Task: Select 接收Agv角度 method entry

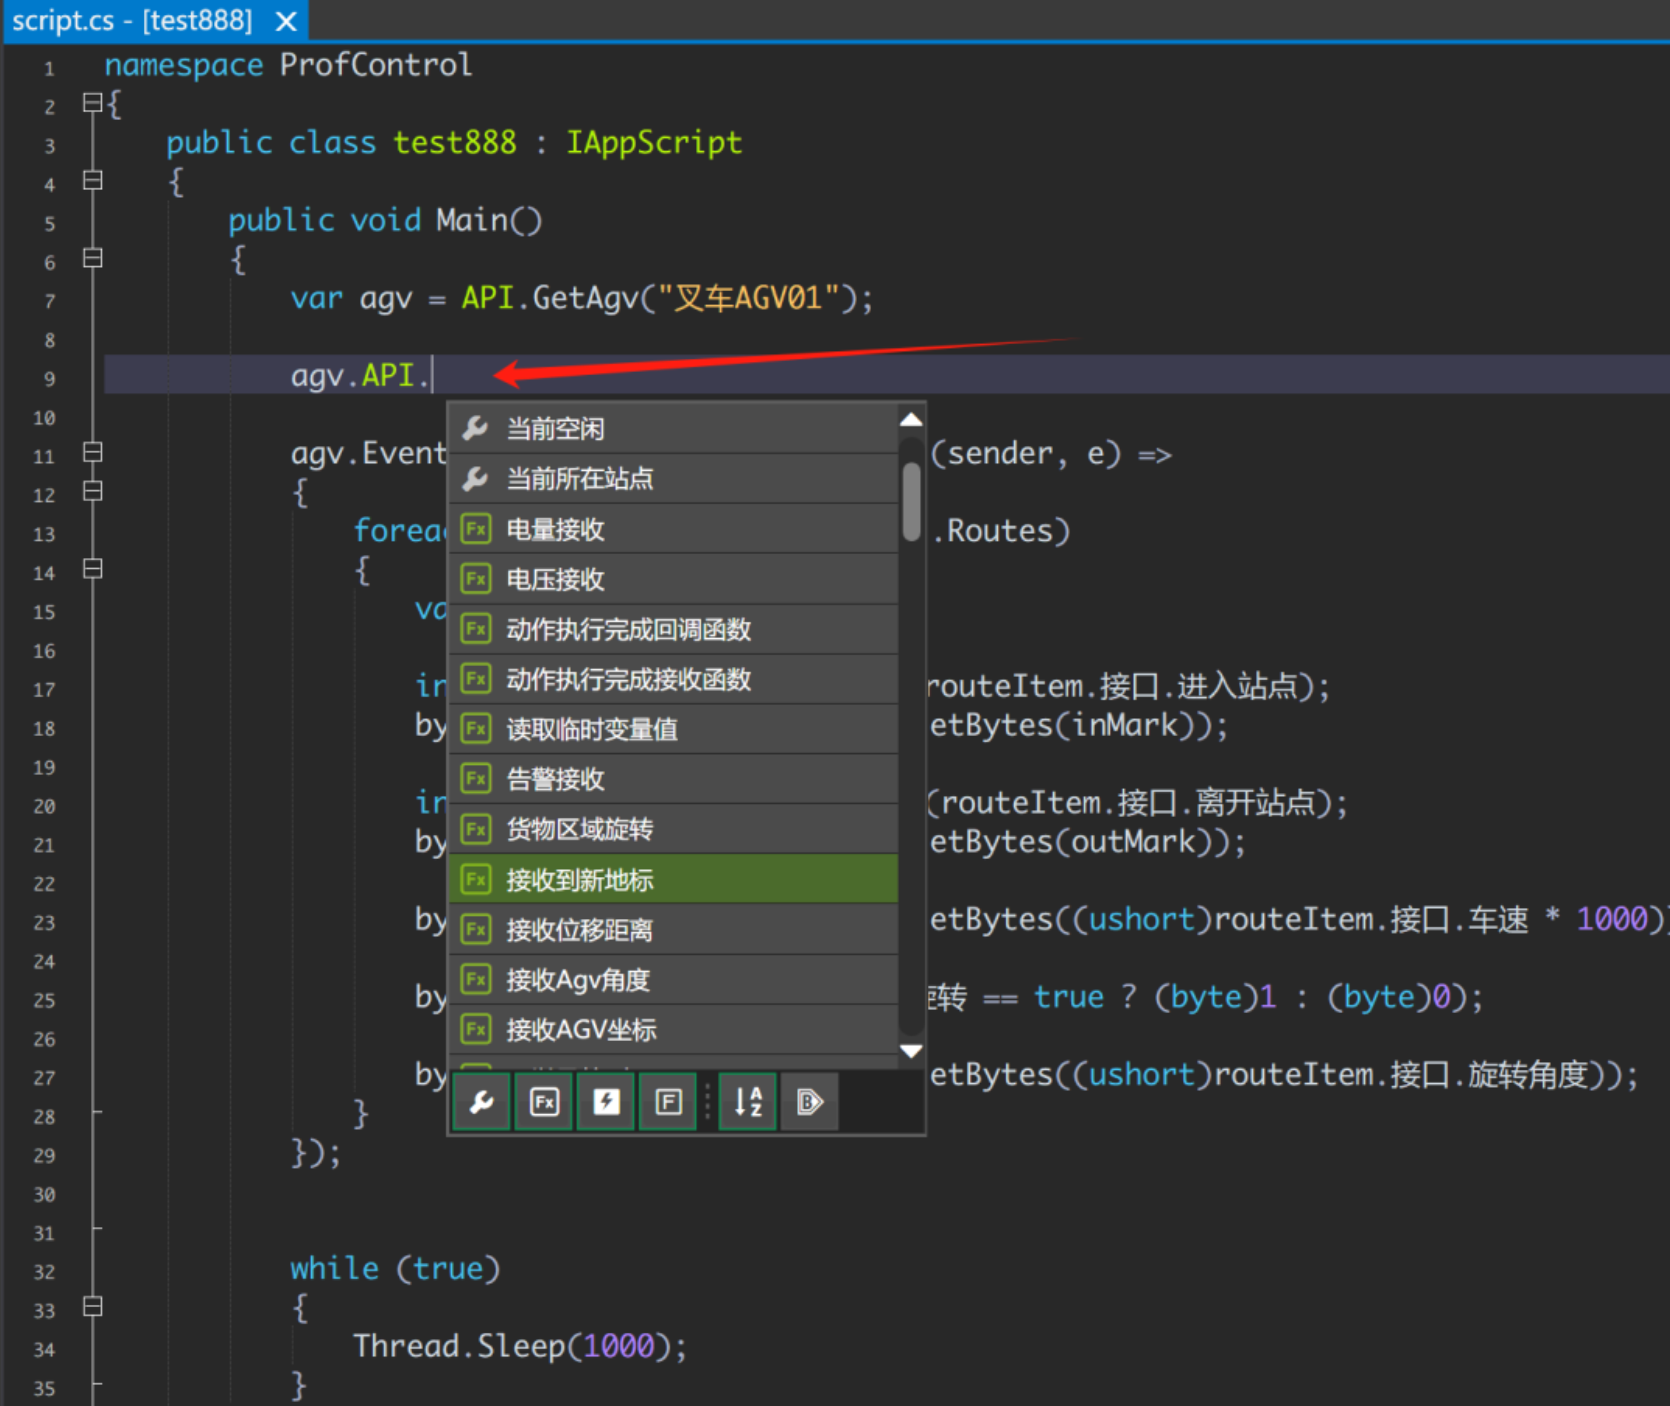Action: (x=674, y=980)
